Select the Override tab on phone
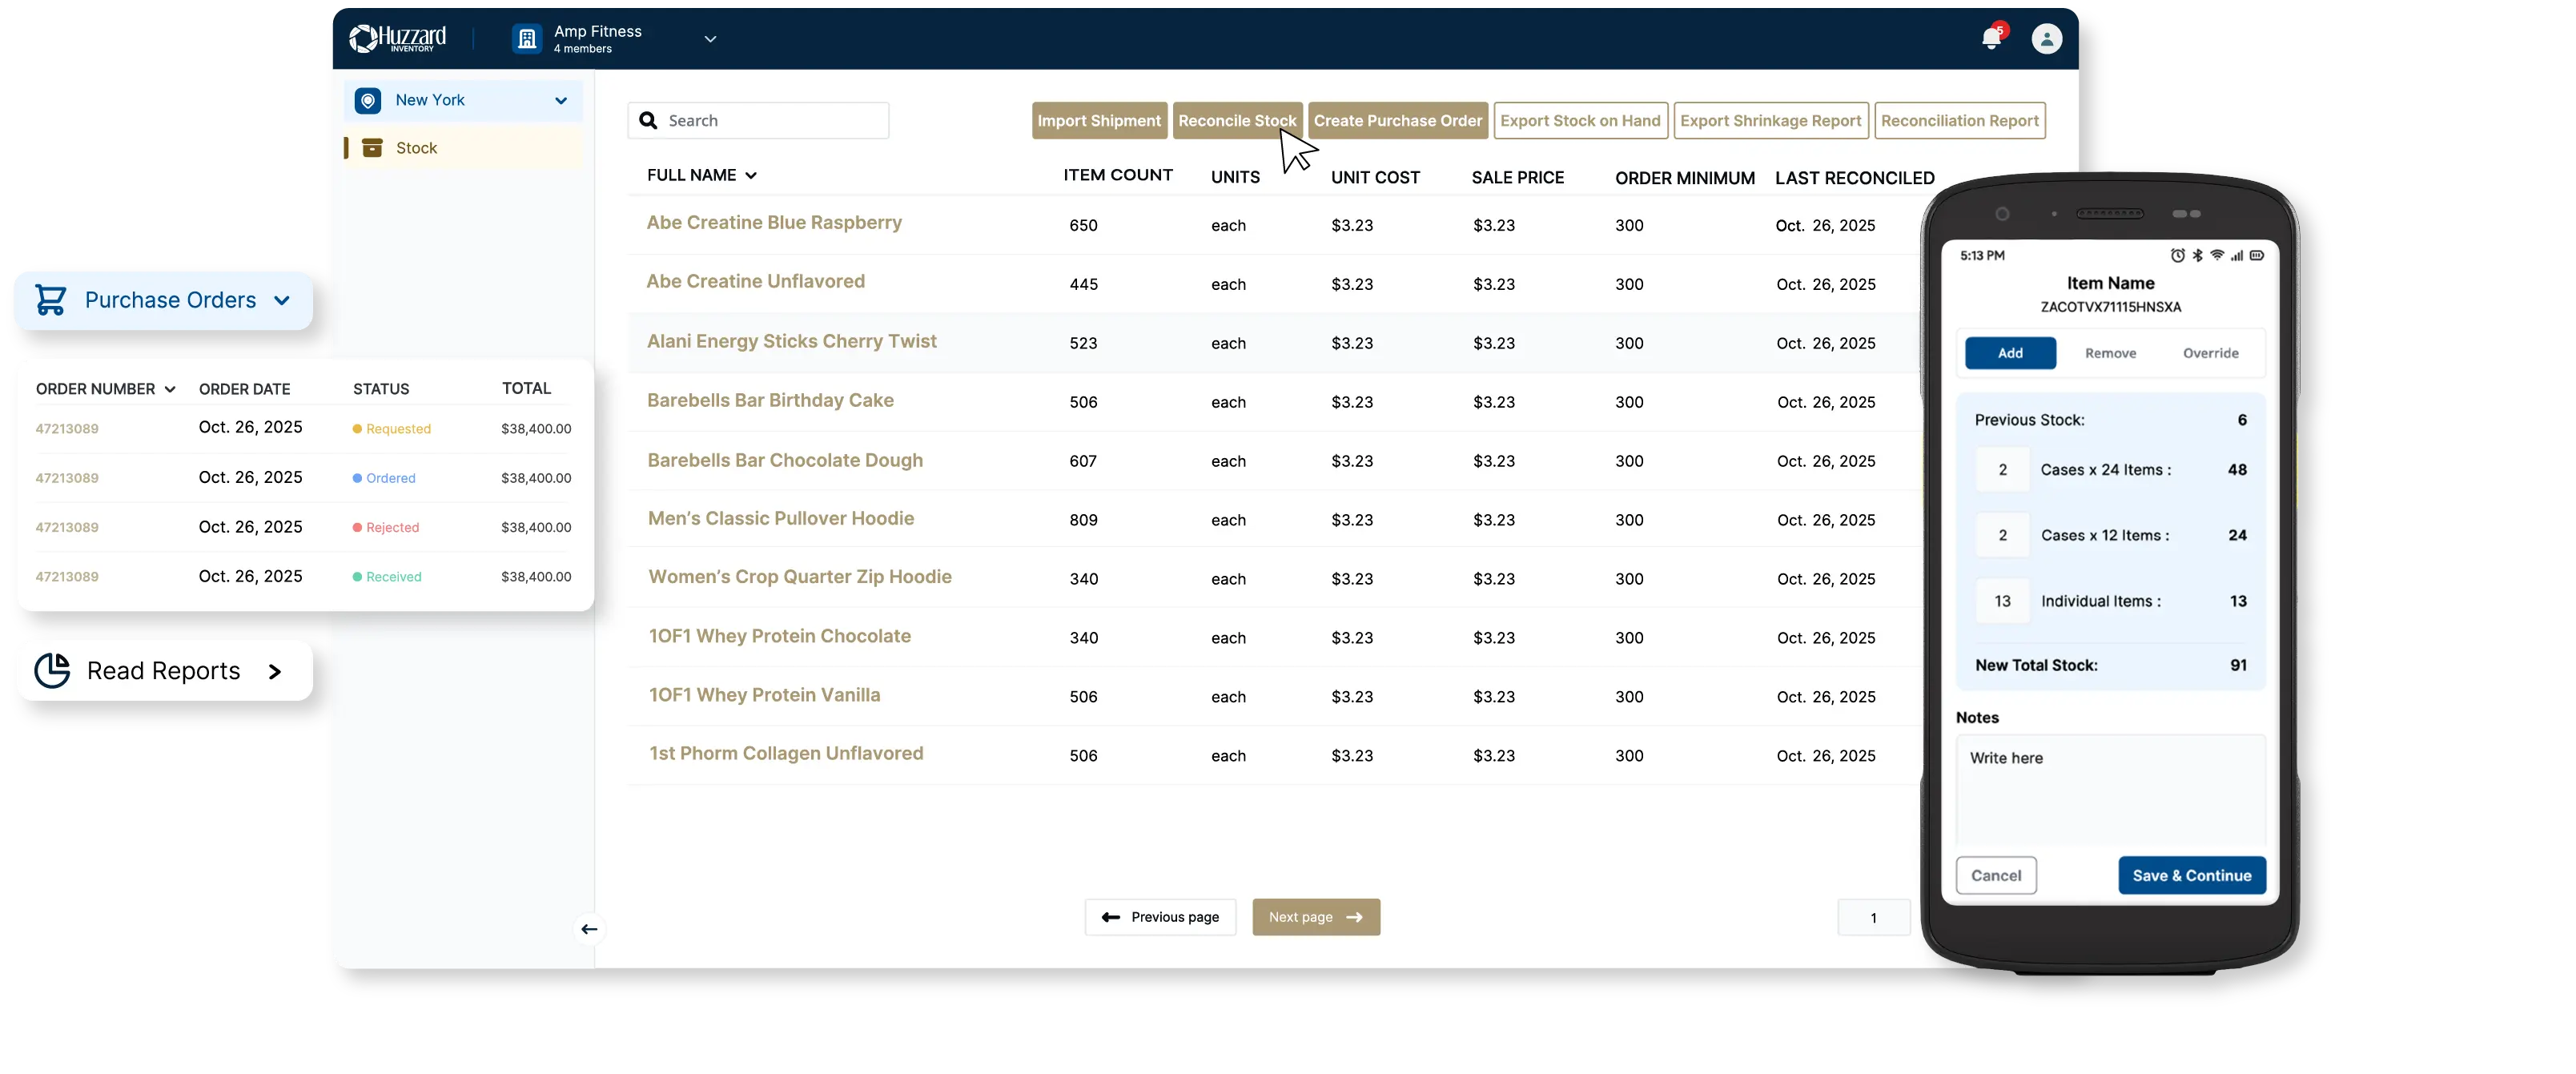This screenshot has width=2576, height=1074. pyautogui.click(x=2210, y=353)
